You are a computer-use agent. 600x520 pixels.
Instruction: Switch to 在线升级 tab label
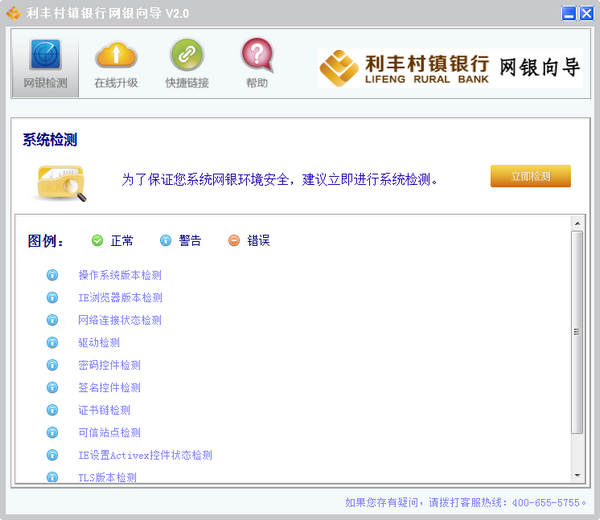(x=116, y=83)
